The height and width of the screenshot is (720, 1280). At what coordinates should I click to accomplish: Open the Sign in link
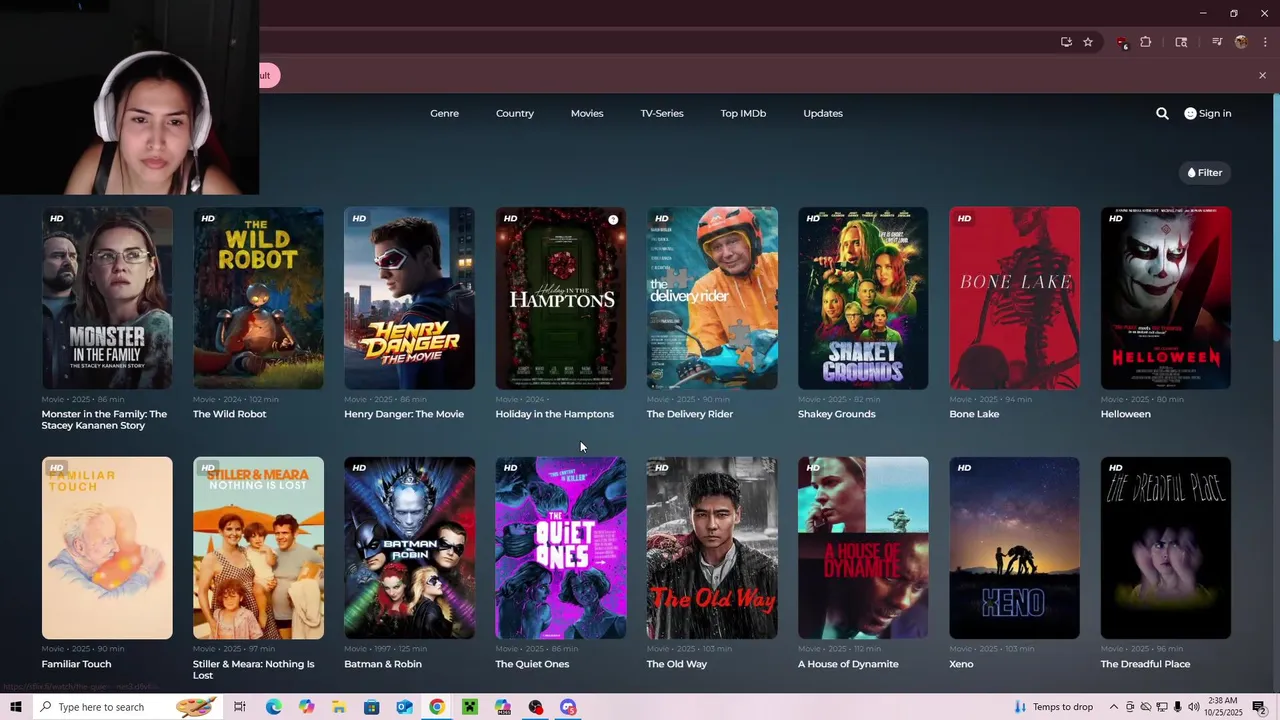coord(1207,113)
